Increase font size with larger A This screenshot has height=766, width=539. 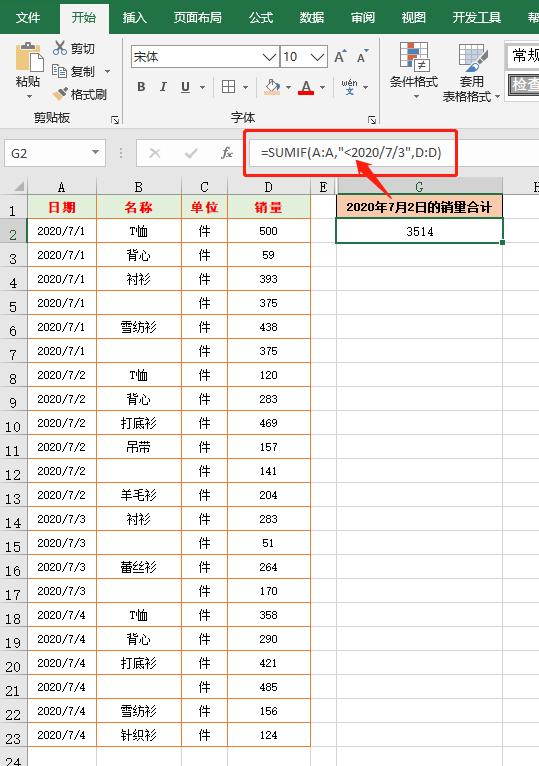(340, 57)
